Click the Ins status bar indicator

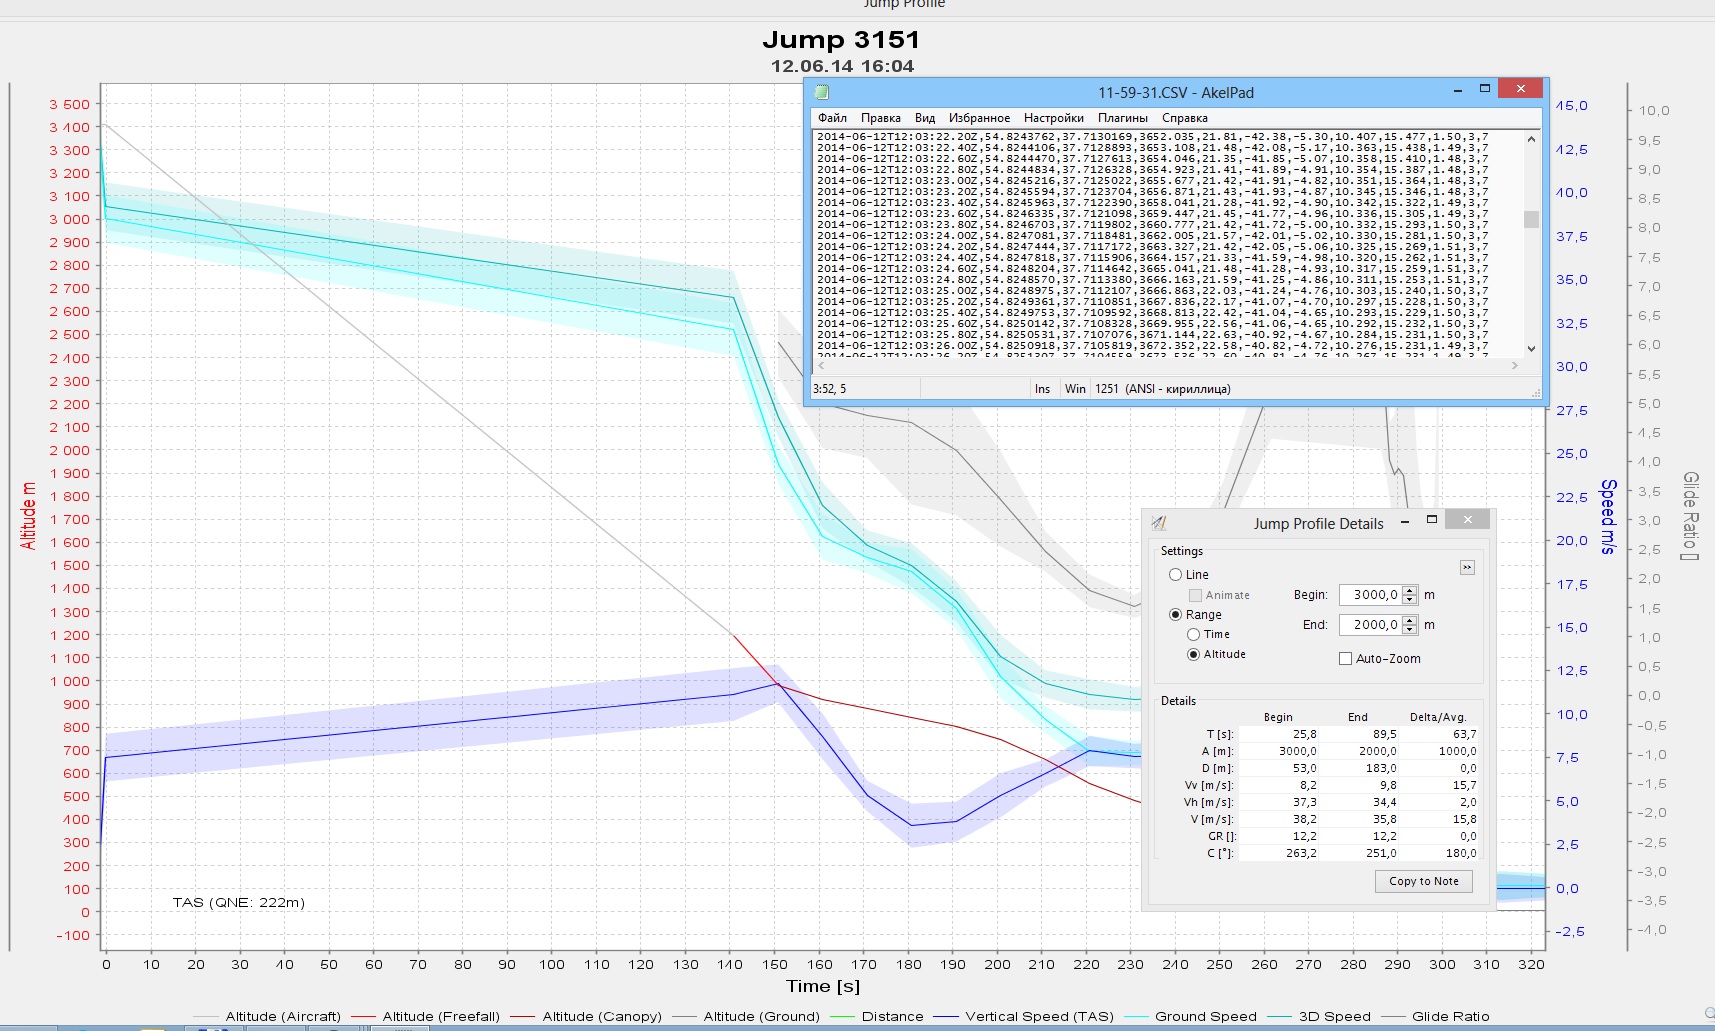click(x=1042, y=389)
